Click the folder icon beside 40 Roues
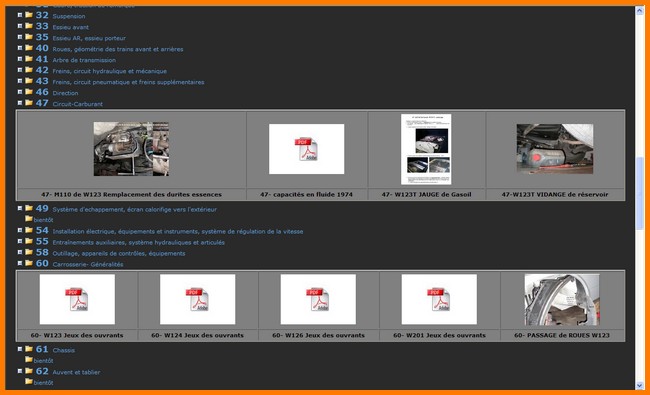The image size is (650, 395). pos(29,48)
